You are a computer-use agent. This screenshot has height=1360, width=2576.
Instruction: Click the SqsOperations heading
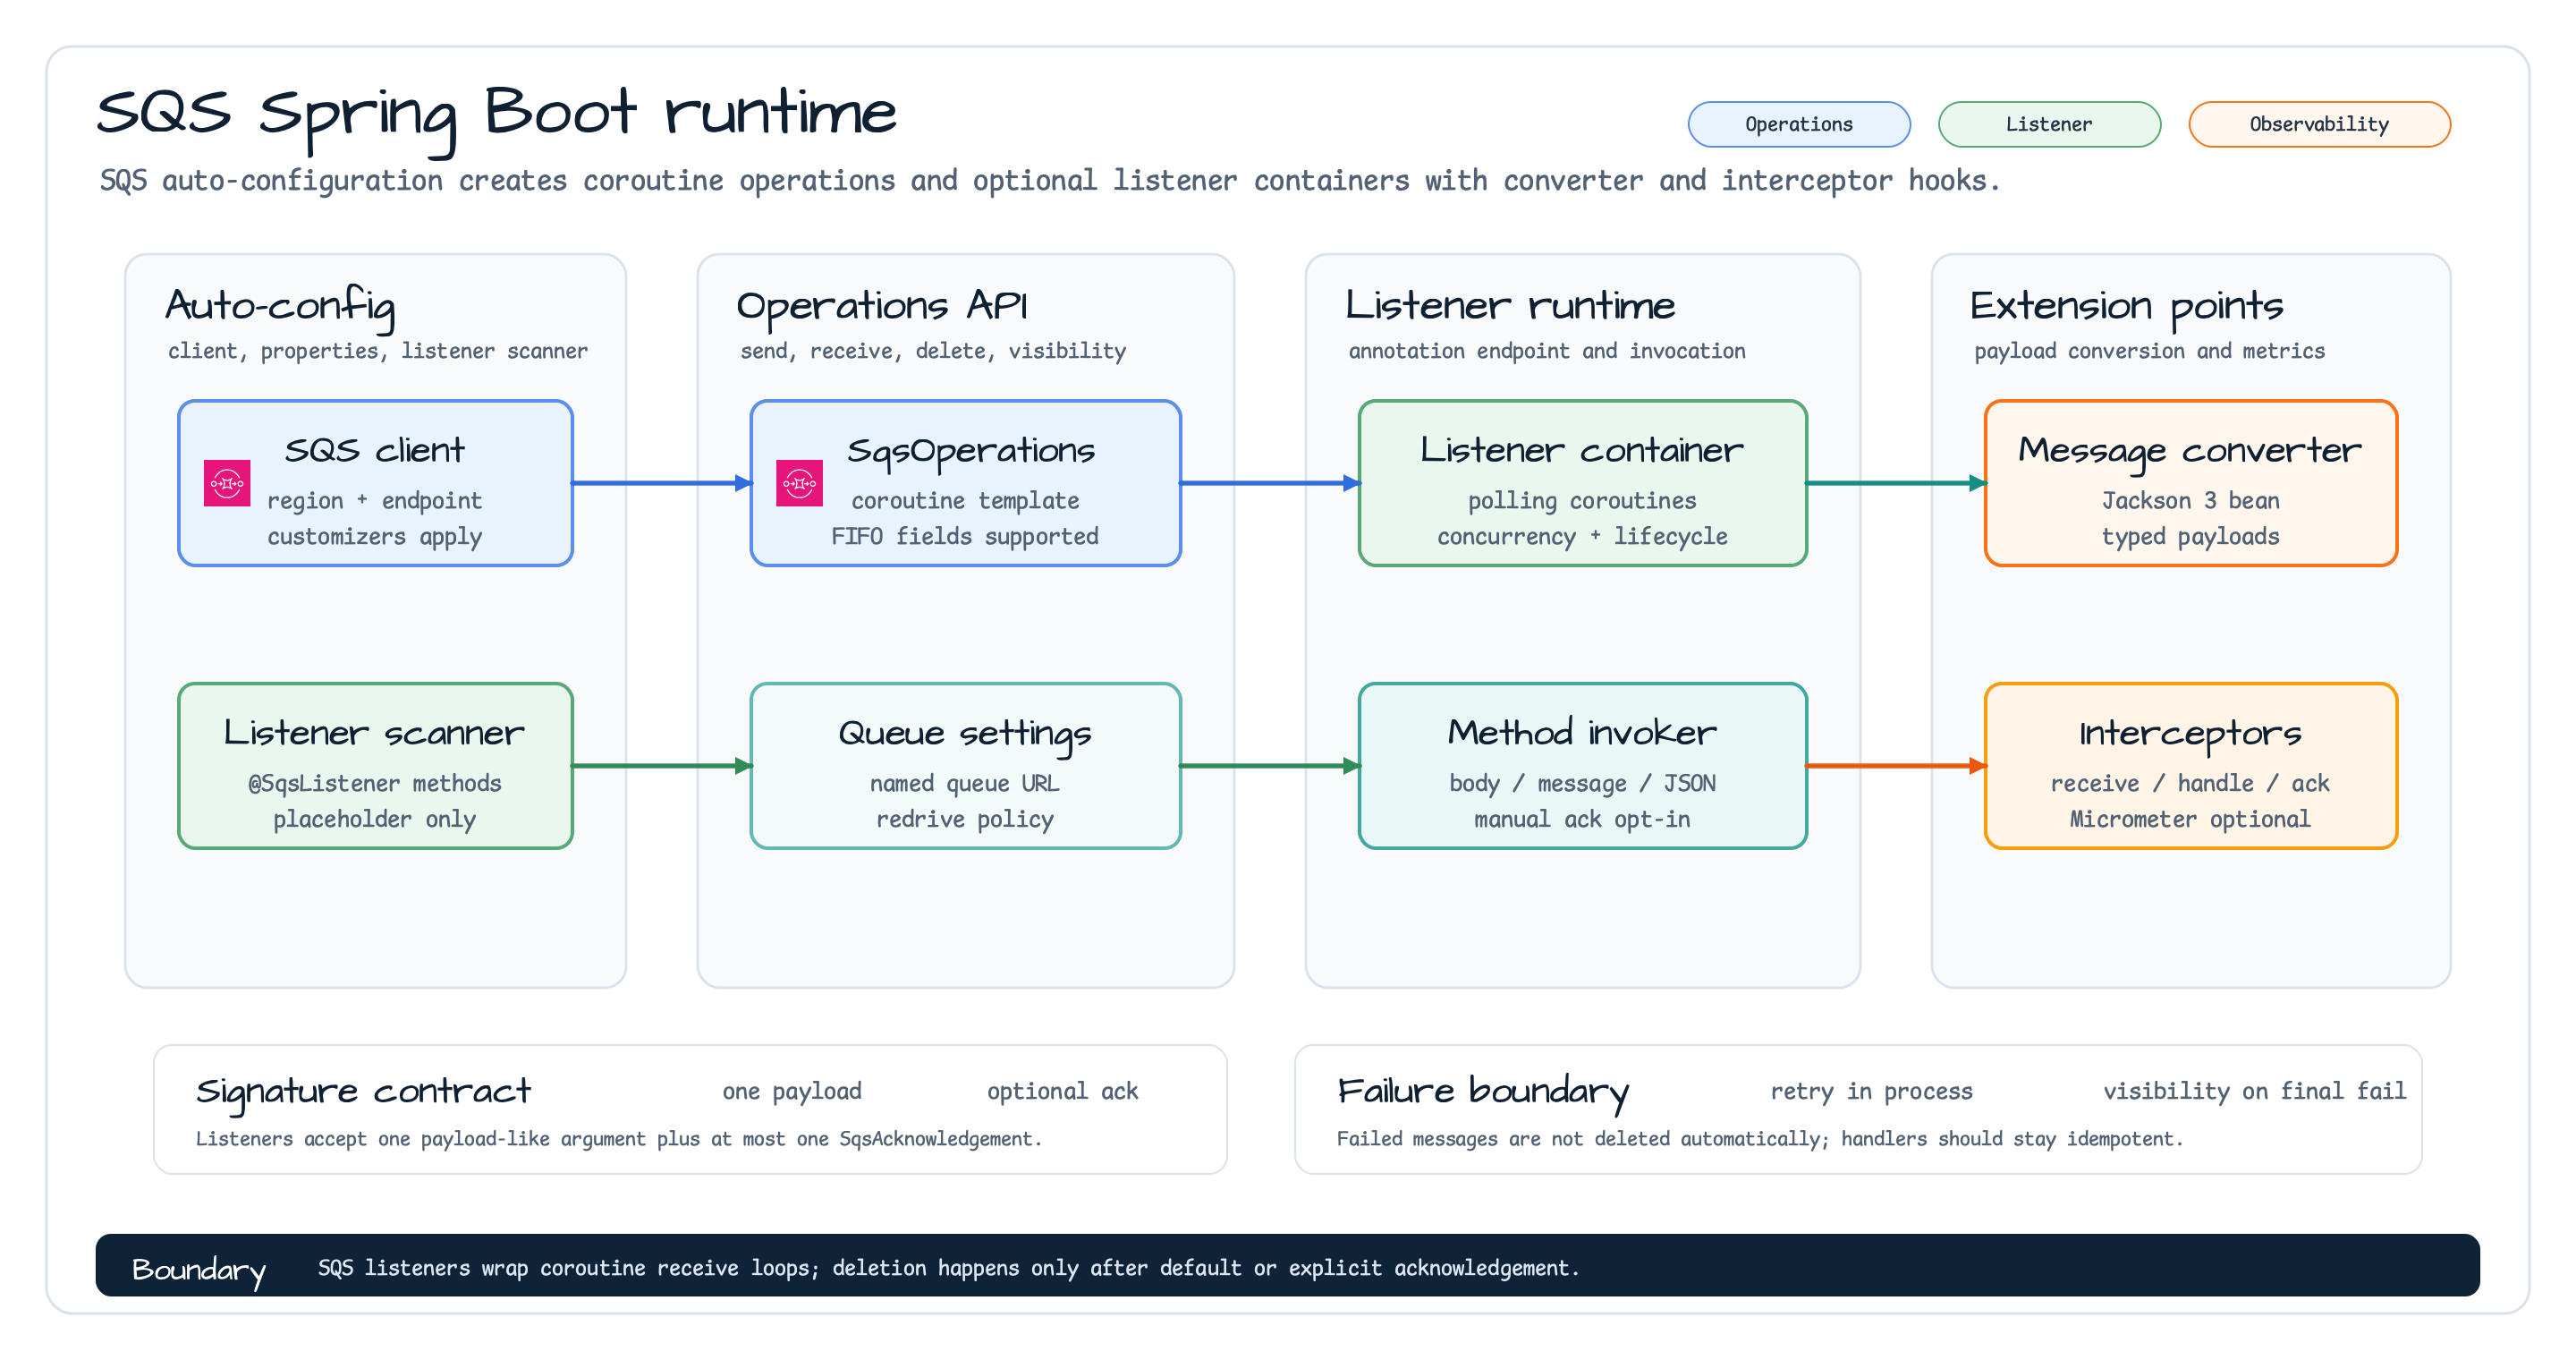tap(971, 452)
